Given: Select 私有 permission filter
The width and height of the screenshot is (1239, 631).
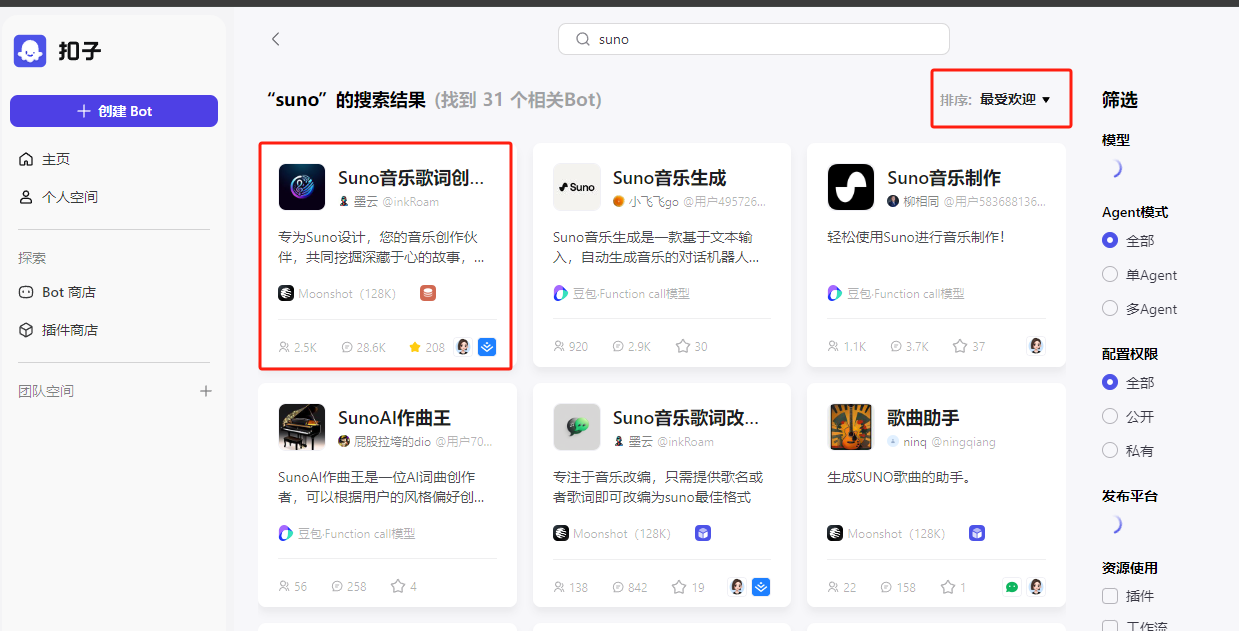Looking at the screenshot, I should click(x=1110, y=450).
